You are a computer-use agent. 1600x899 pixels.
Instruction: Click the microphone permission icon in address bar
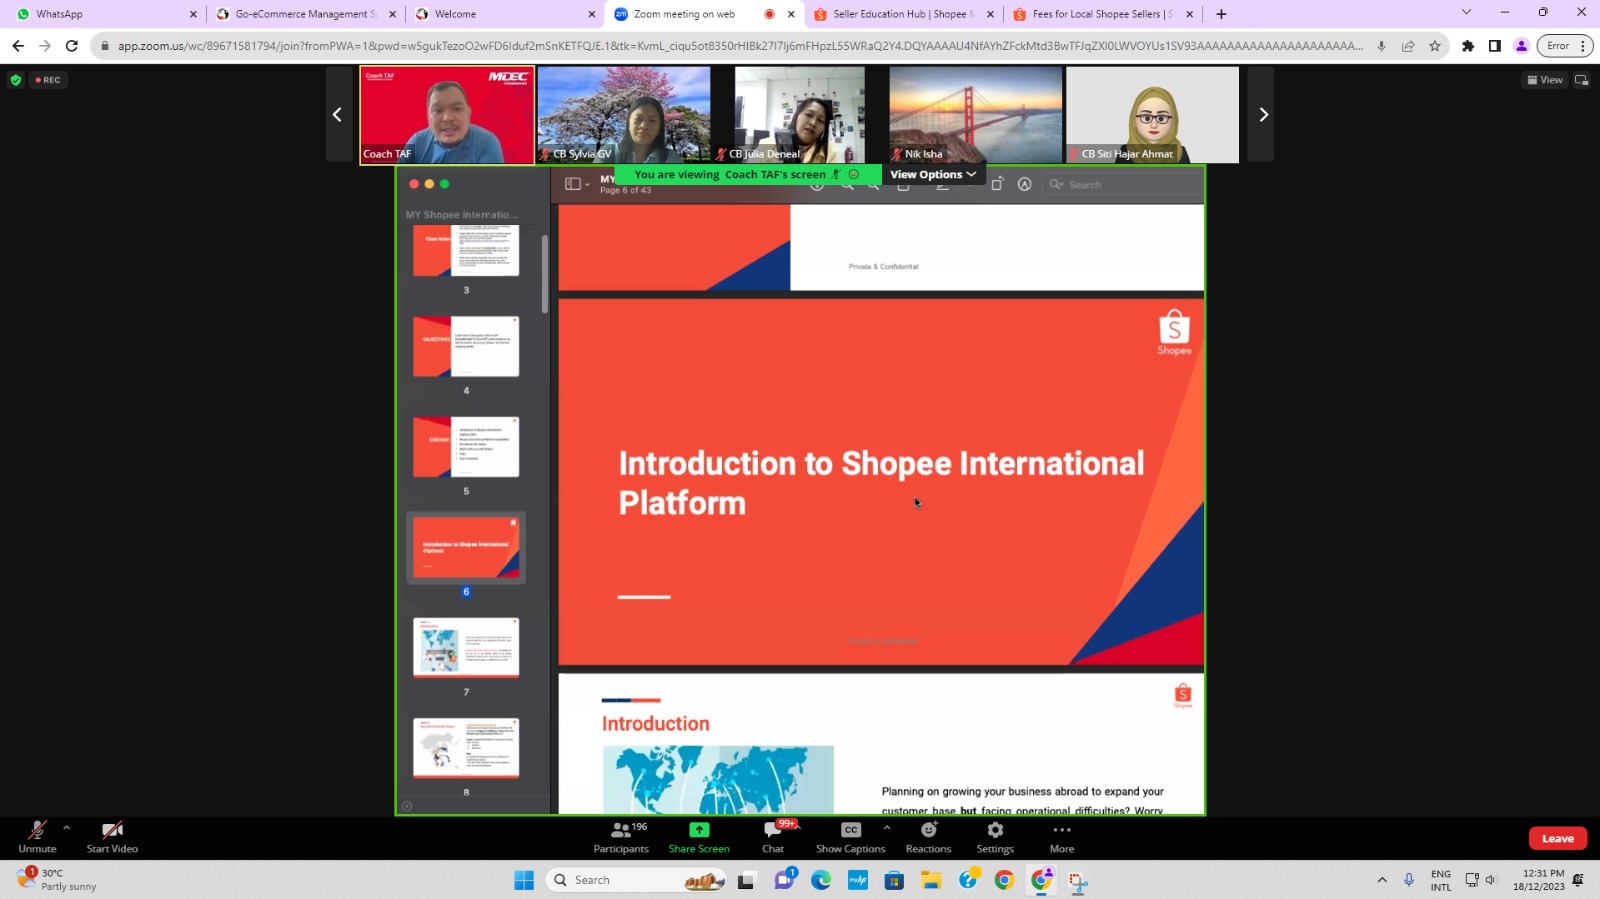[x=1381, y=45]
